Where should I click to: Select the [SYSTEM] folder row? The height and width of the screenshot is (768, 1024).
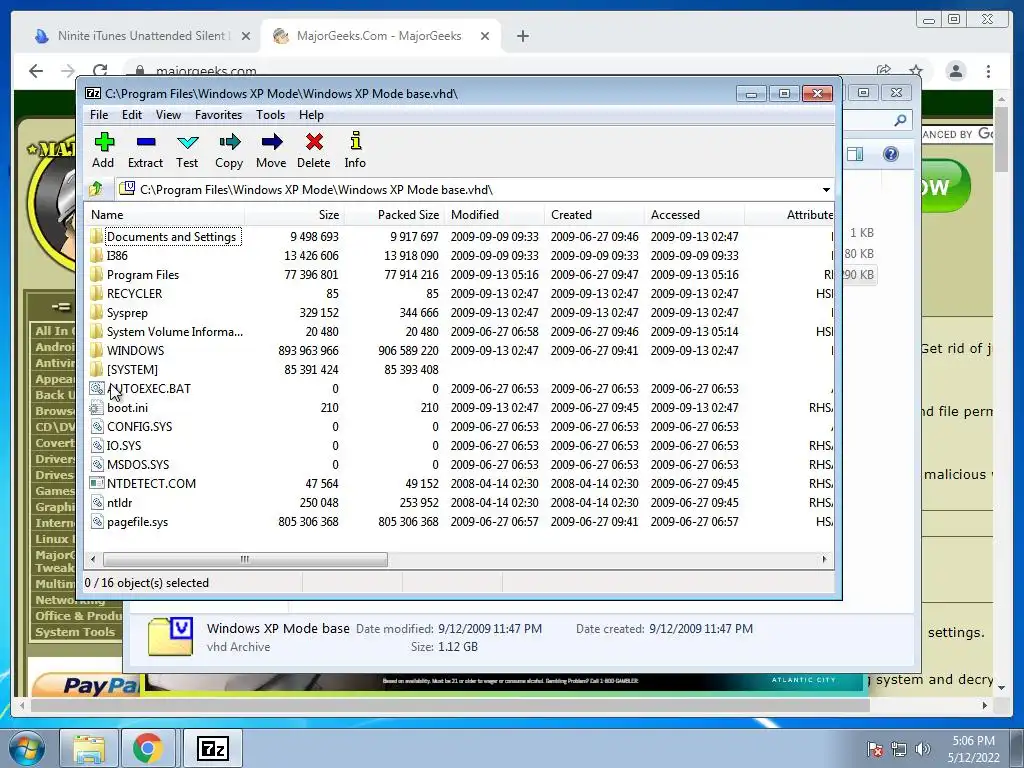click(459, 370)
